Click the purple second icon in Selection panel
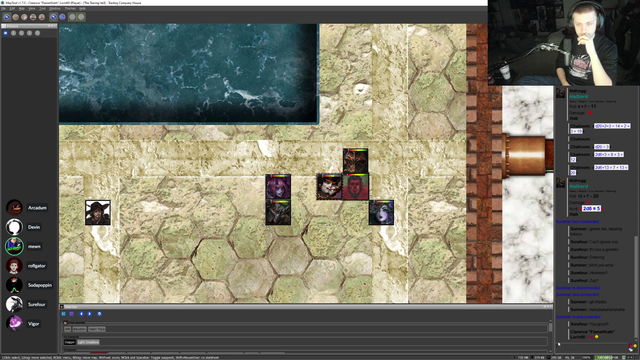This screenshot has width=640, height=360. pyautogui.click(x=71, y=314)
